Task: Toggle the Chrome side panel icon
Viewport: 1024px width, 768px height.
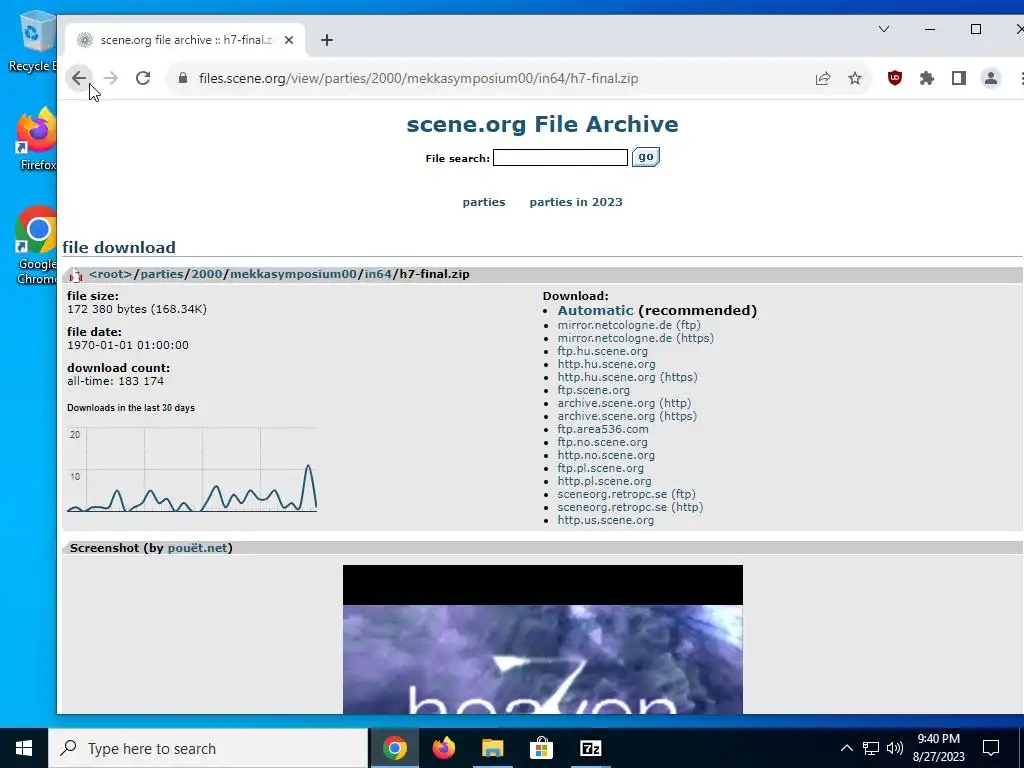Action: click(959, 78)
